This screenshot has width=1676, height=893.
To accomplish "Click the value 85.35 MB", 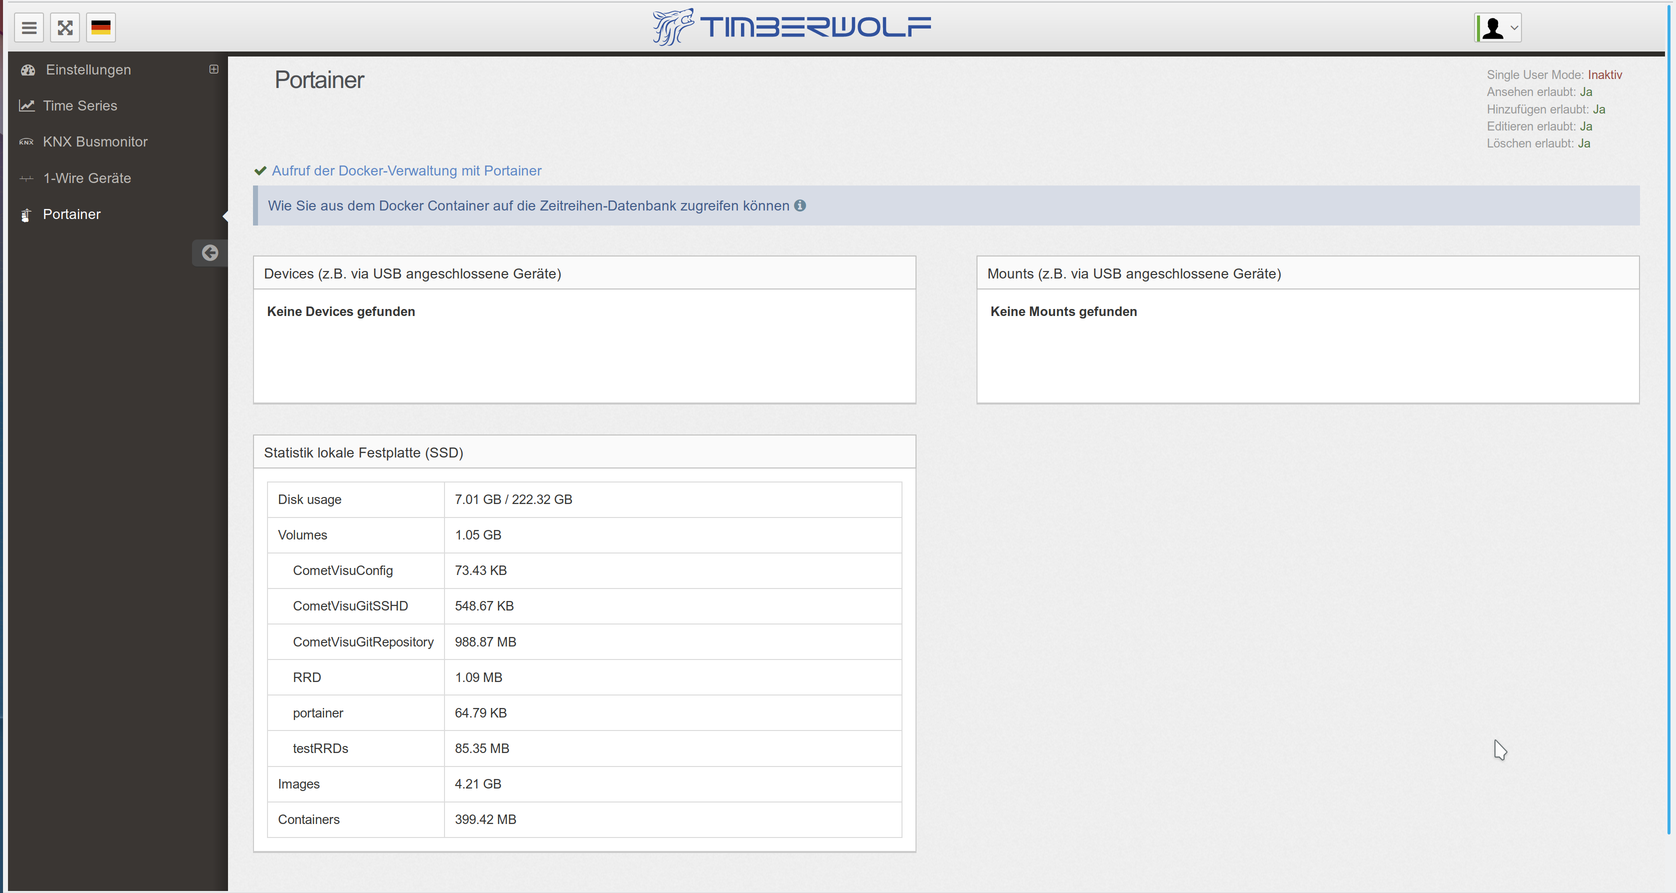I will click(482, 749).
